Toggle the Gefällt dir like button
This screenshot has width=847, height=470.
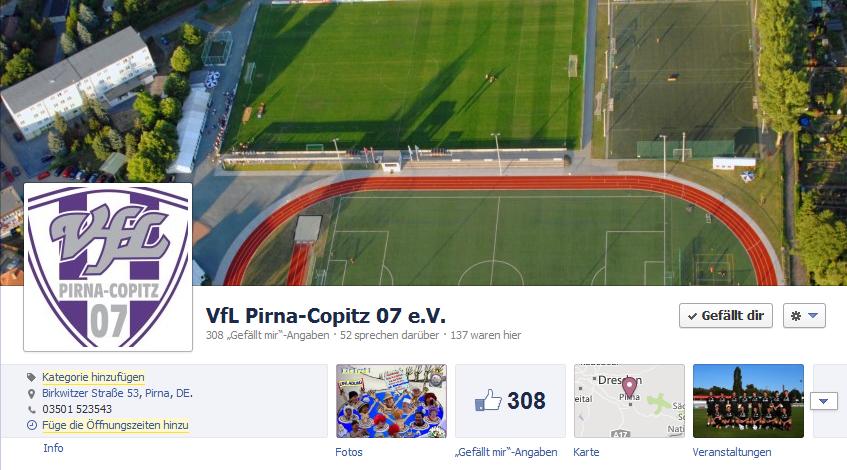coord(725,315)
